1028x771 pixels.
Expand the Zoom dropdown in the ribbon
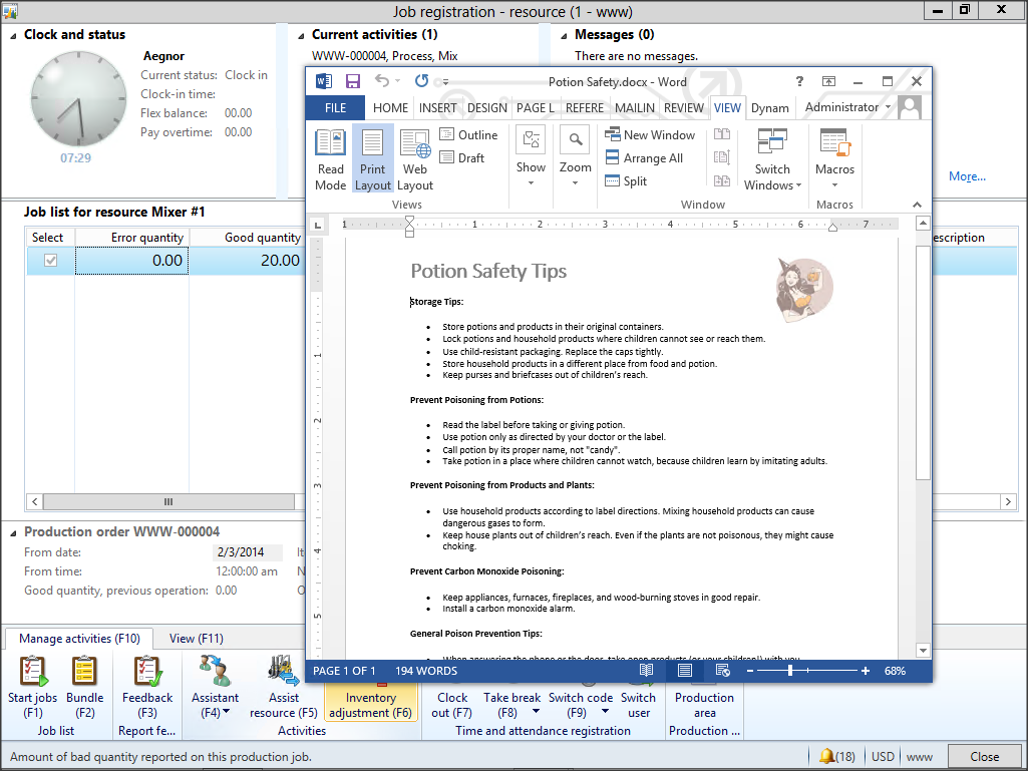[x=575, y=158]
